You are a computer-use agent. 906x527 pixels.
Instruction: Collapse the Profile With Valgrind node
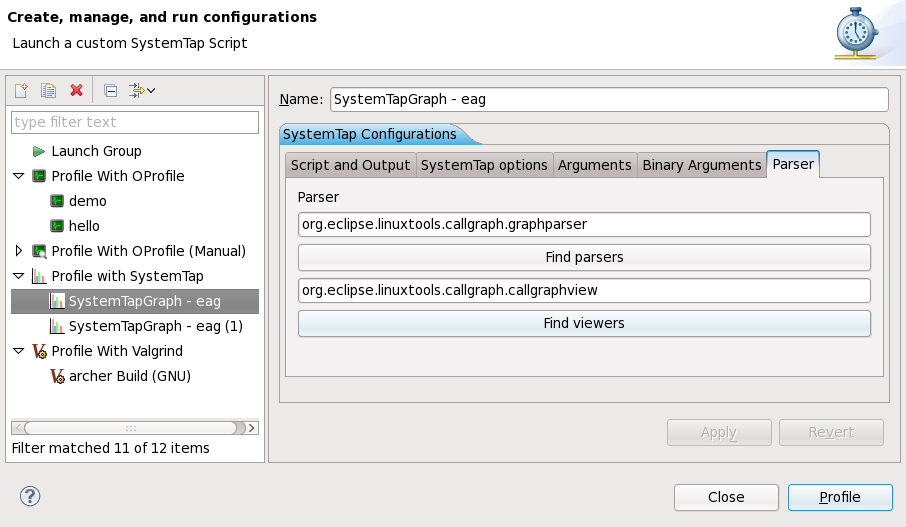[x=19, y=351]
